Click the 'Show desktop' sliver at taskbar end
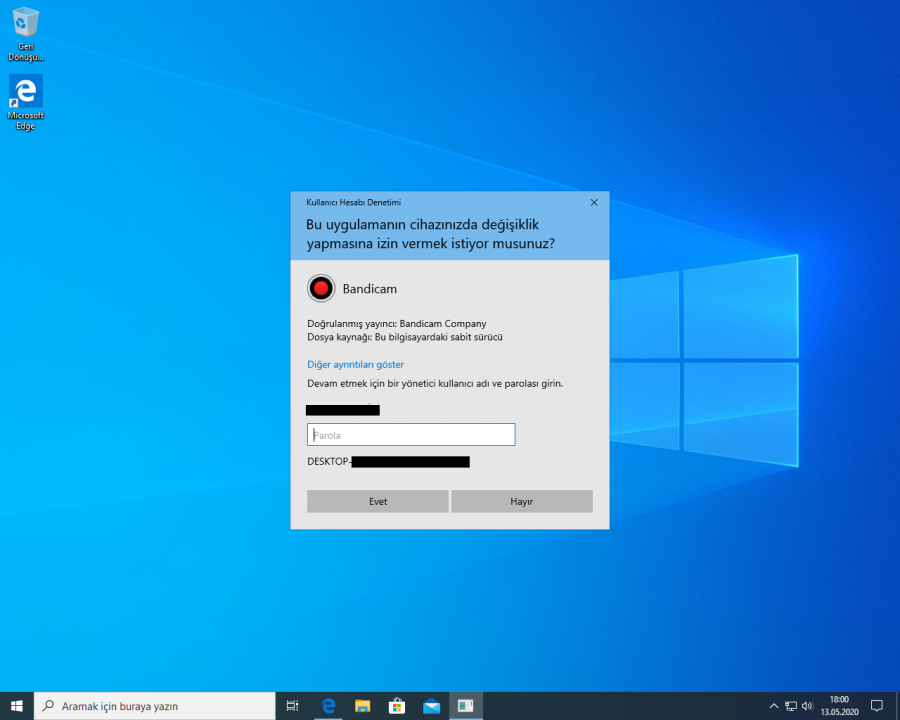 click(x=897, y=706)
